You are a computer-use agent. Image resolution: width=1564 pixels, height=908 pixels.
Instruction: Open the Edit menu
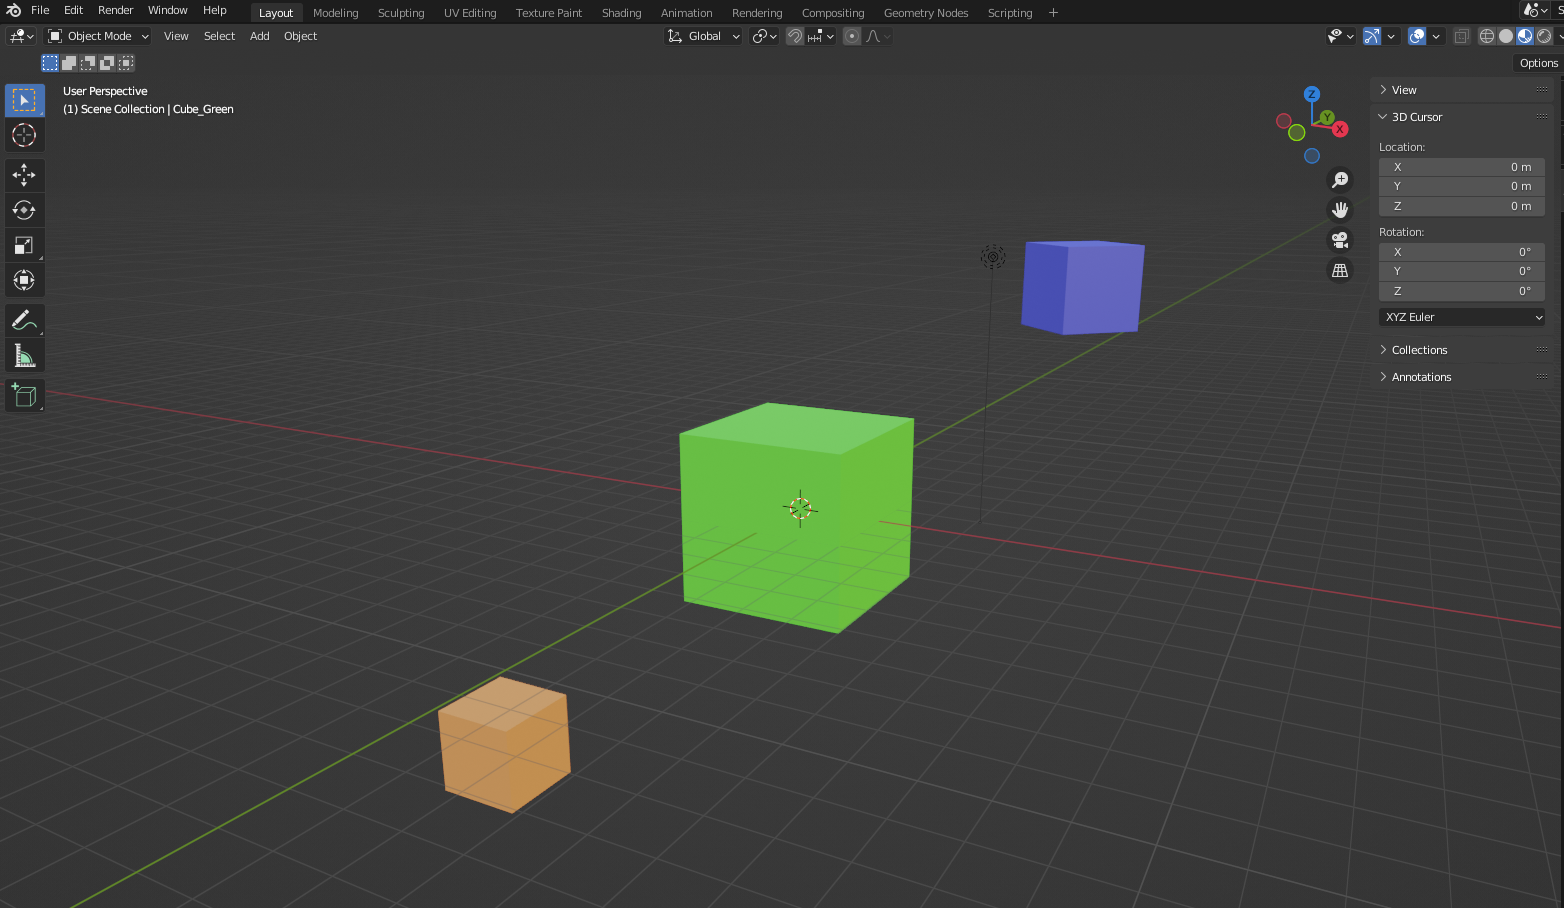pos(73,10)
